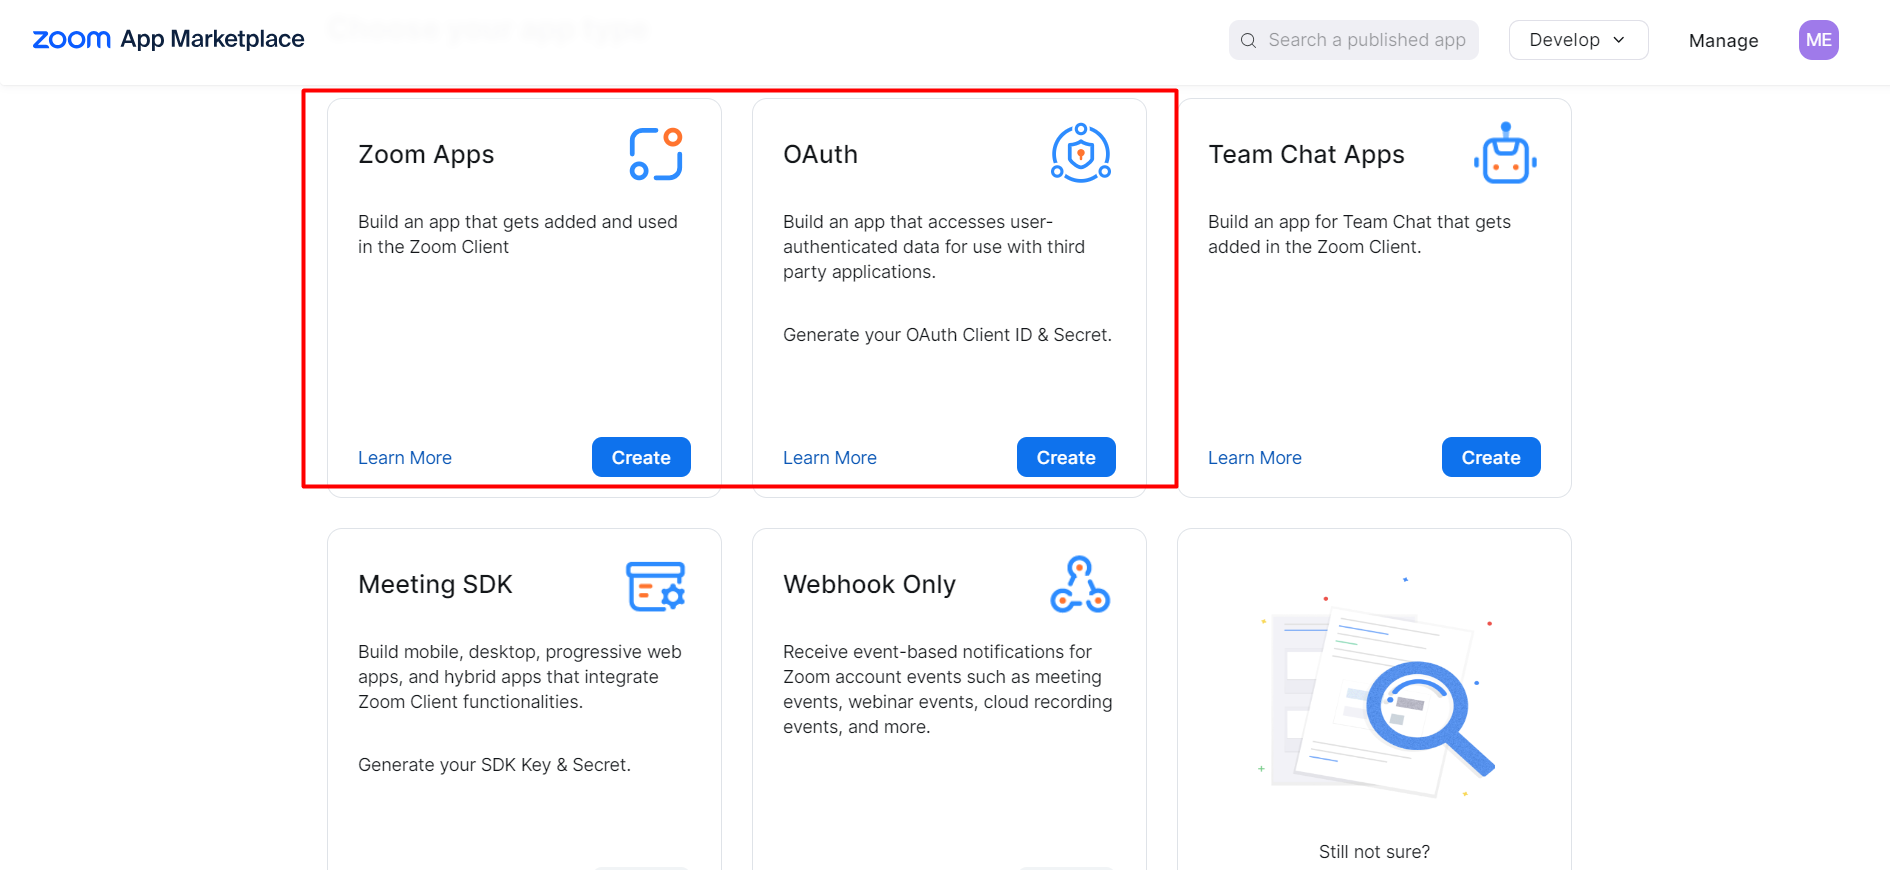Click the Webhook Only heading

coord(870,585)
